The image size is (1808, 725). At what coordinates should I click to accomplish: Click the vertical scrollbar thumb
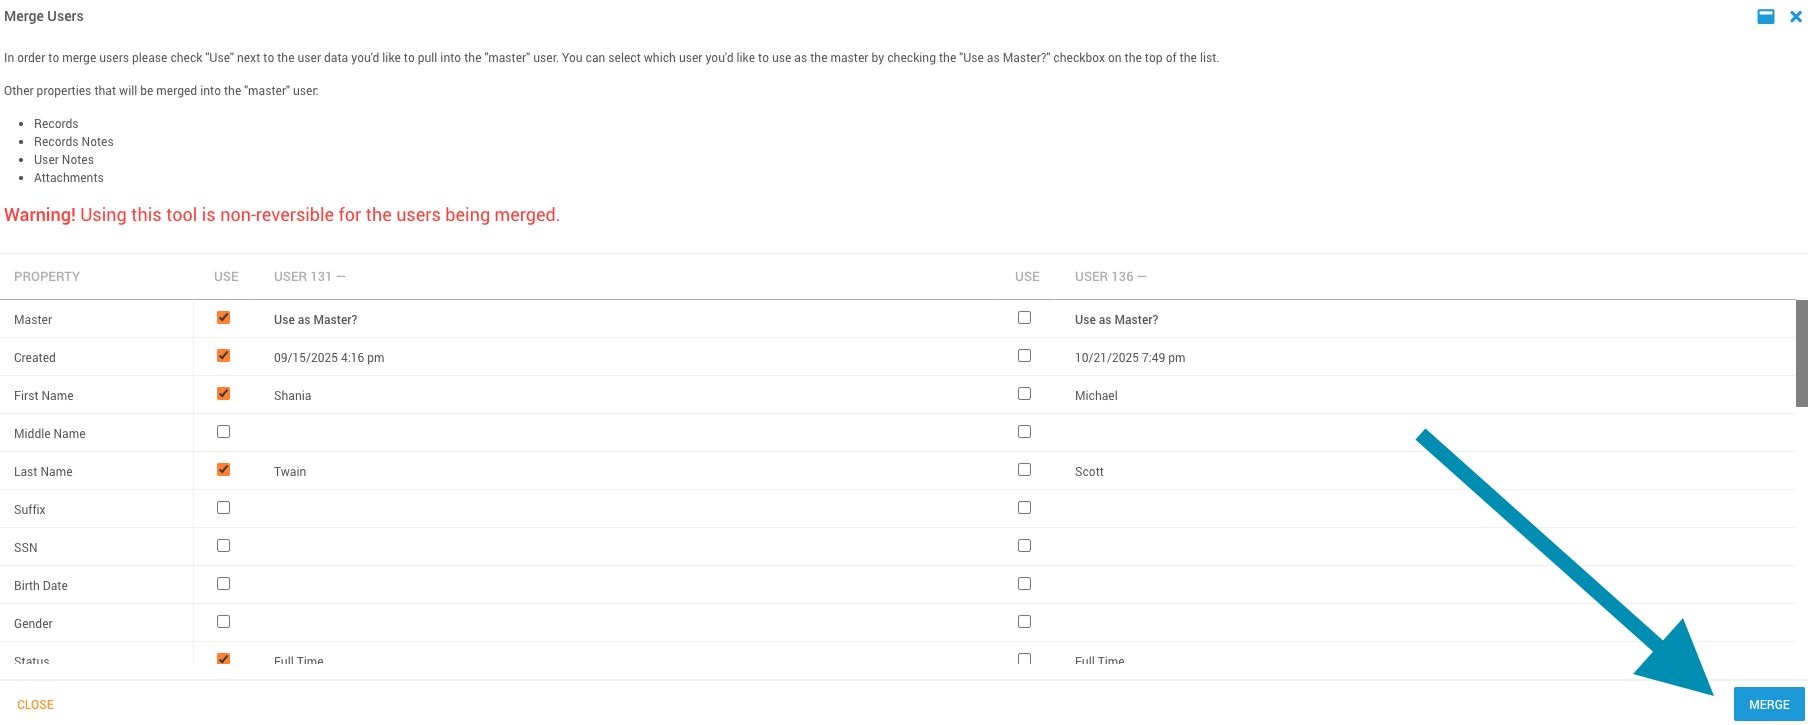(x=1801, y=353)
